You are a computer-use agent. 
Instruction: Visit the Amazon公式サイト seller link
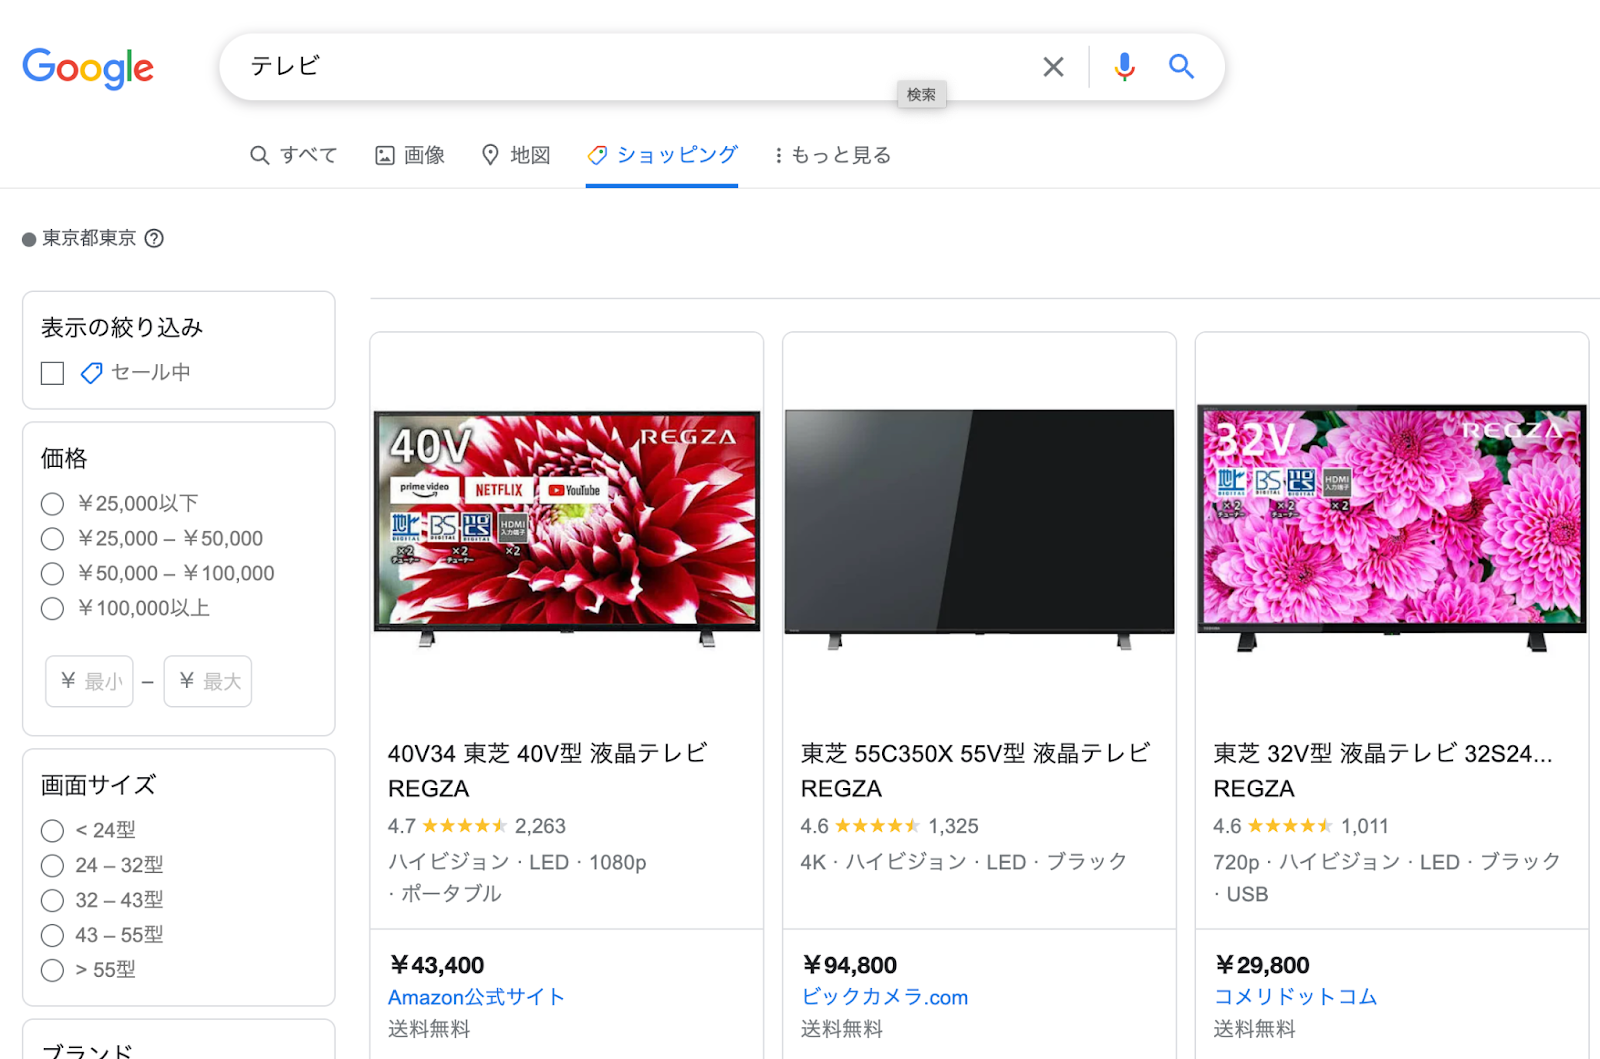(x=476, y=997)
